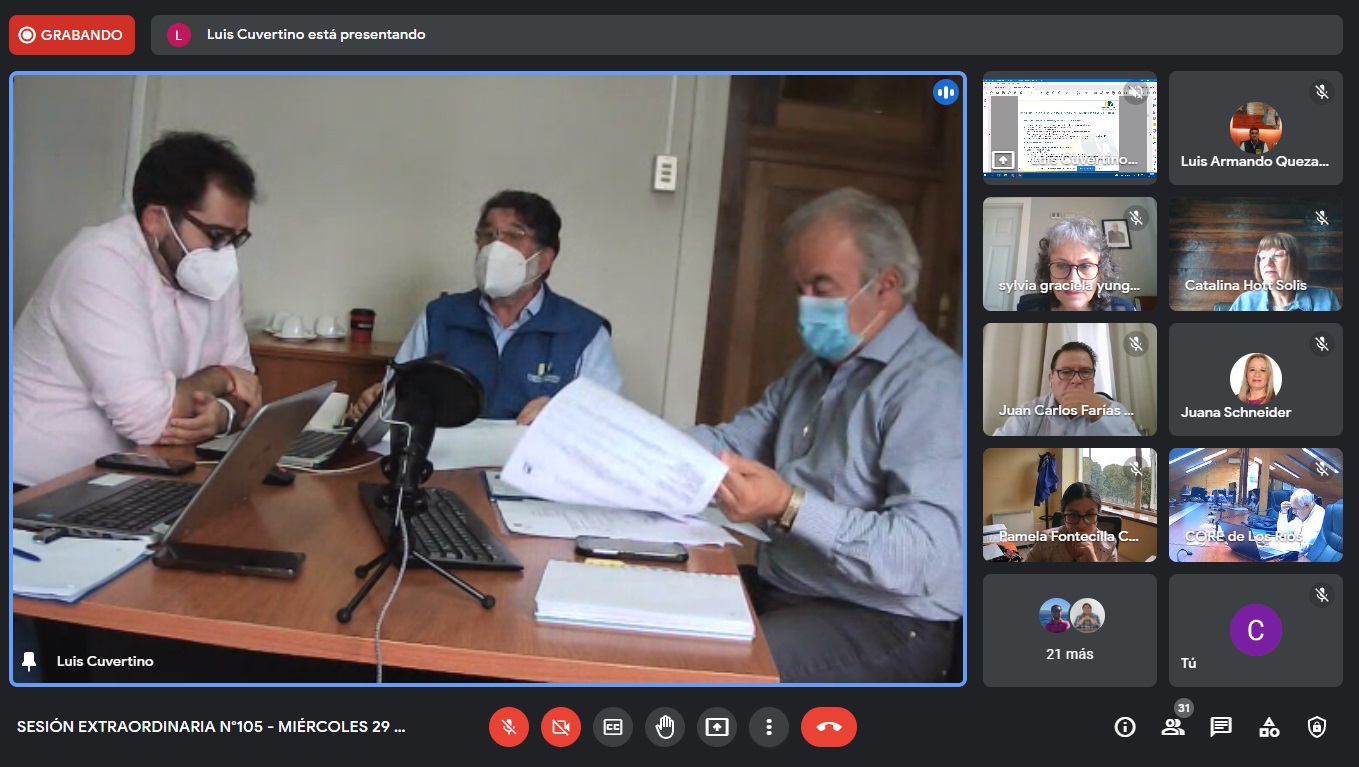Open the more options menu
Viewport: 1359px width, 767px height.
[x=769, y=727]
